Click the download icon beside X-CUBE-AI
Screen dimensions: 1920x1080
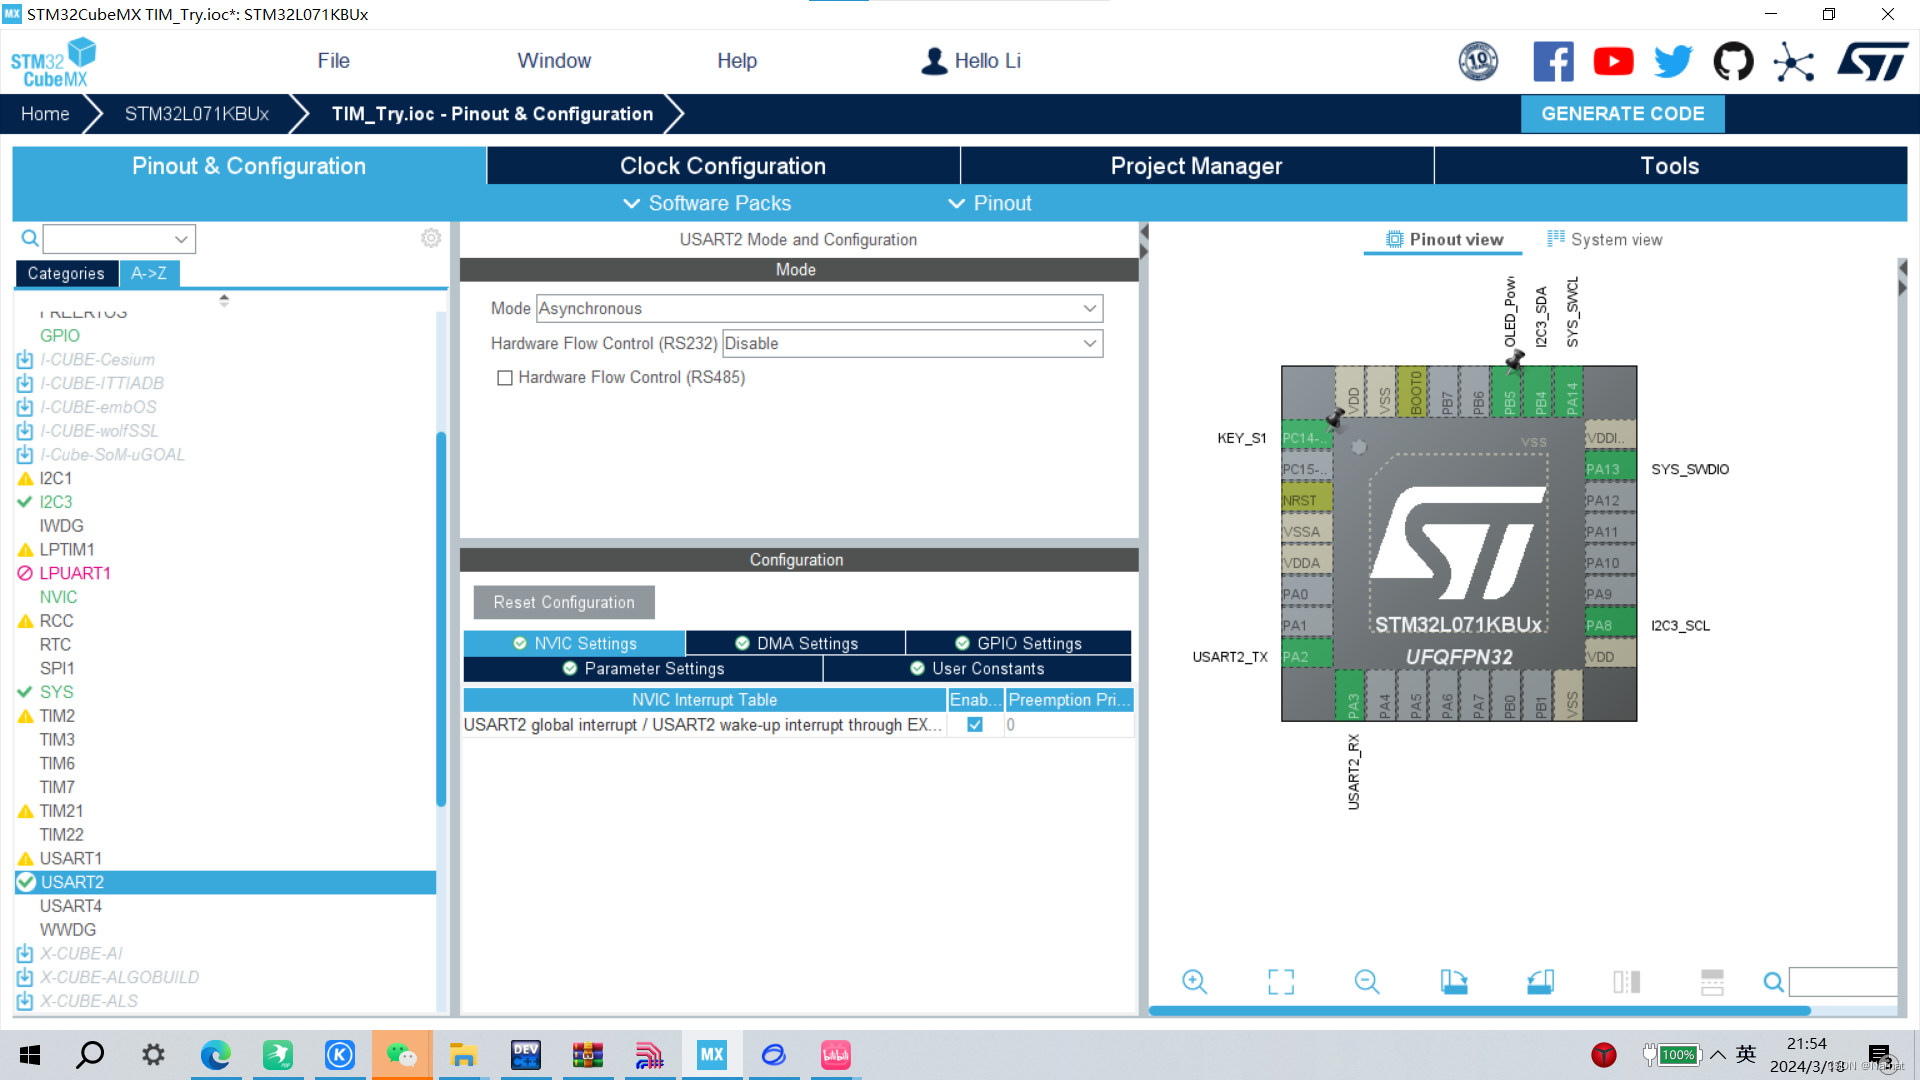pyautogui.click(x=25, y=953)
